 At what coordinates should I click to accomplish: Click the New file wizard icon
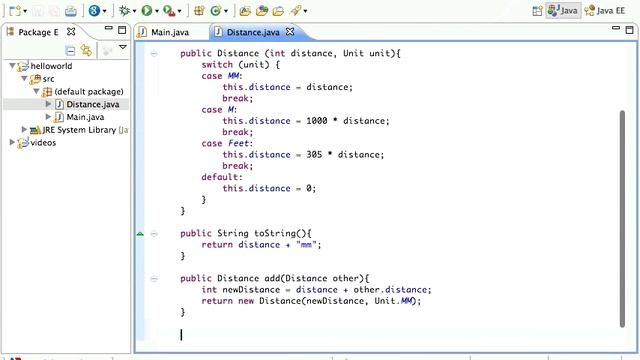(15, 10)
